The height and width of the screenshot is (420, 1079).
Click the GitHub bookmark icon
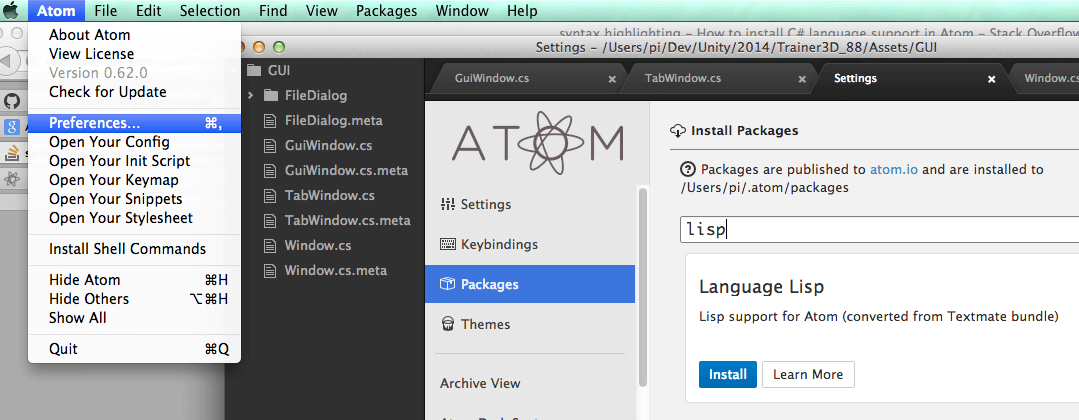(13, 101)
